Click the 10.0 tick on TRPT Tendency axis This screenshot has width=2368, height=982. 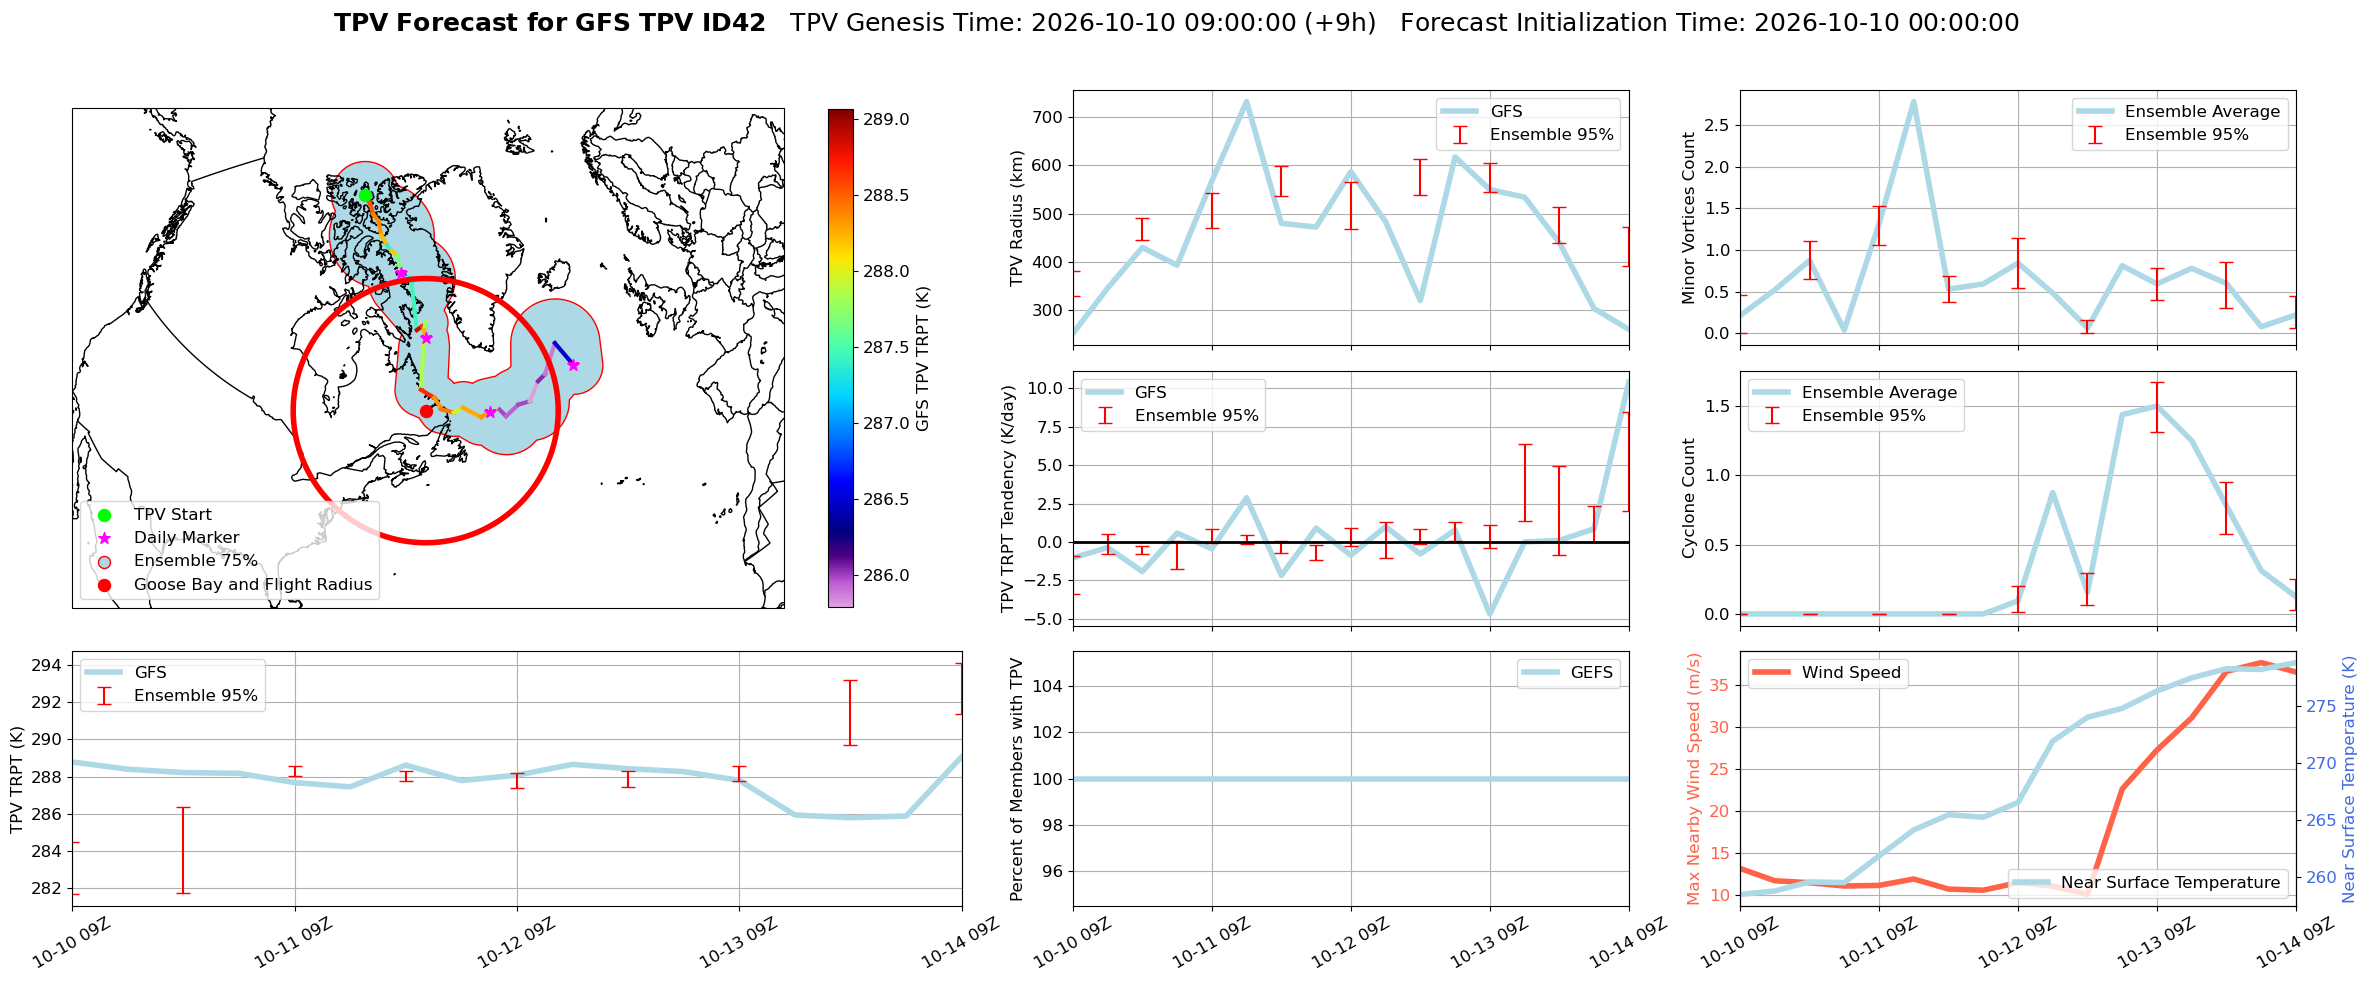click(x=1042, y=389)
